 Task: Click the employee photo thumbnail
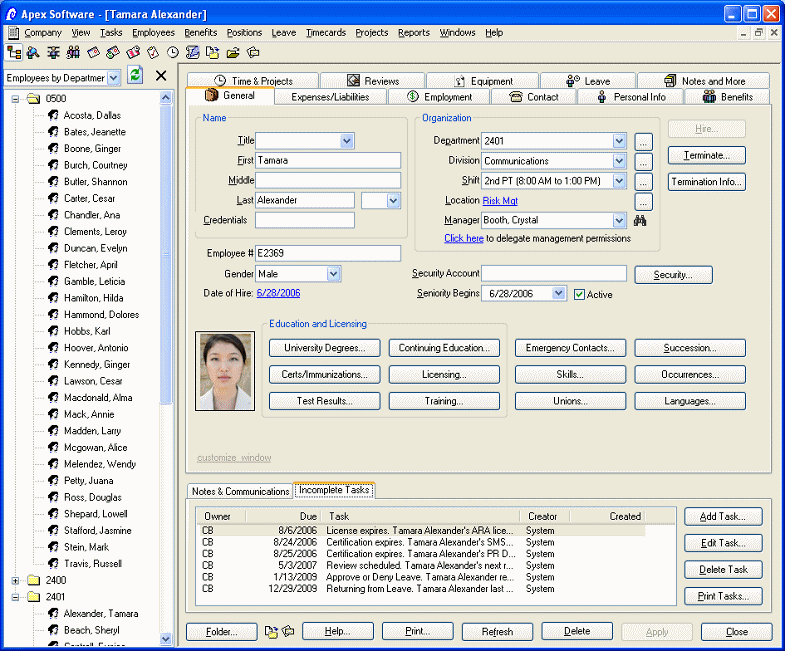pyautogui.click(x=225, y=372)
